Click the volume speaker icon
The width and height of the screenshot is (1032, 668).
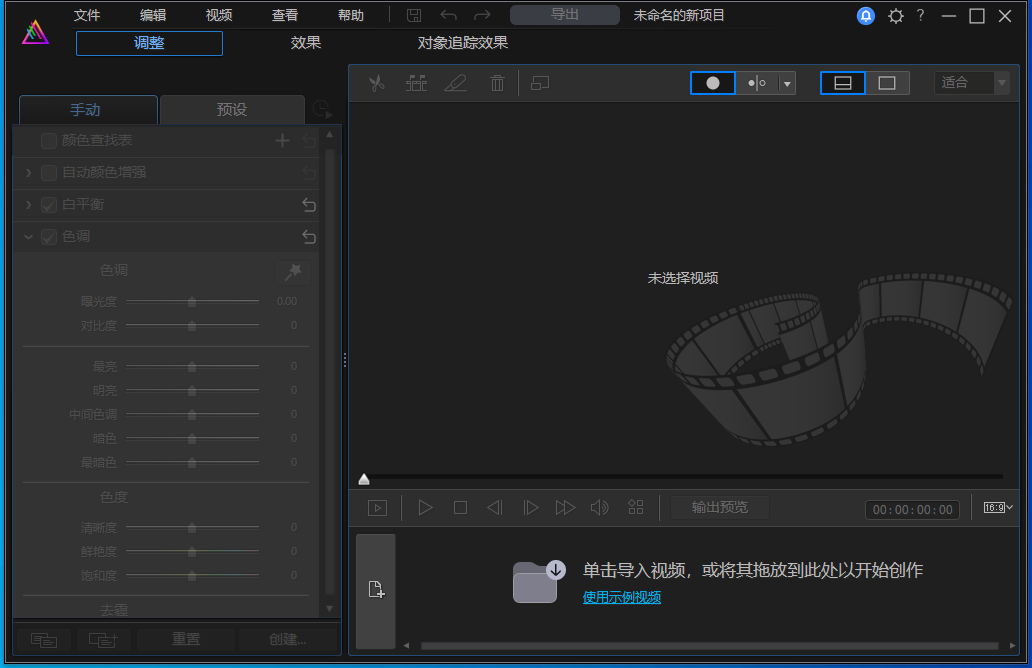coord(600,507)
